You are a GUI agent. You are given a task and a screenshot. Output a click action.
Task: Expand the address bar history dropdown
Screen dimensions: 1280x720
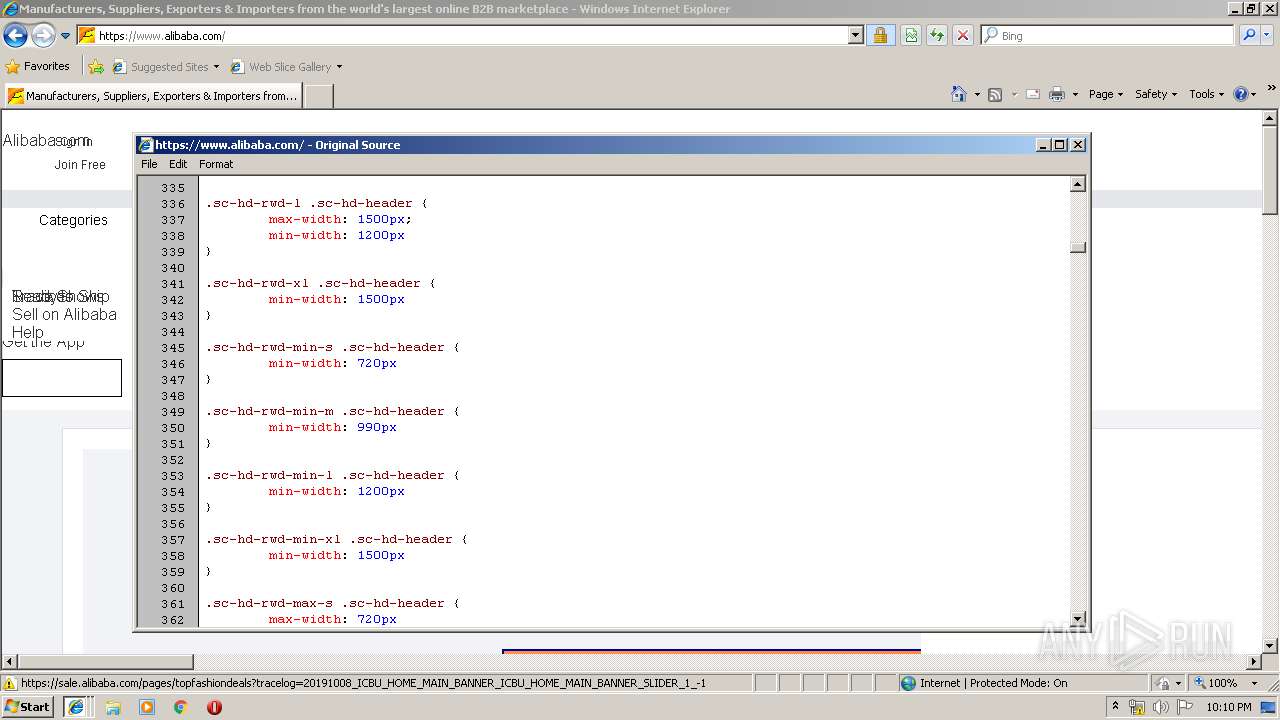coord(855,35)
